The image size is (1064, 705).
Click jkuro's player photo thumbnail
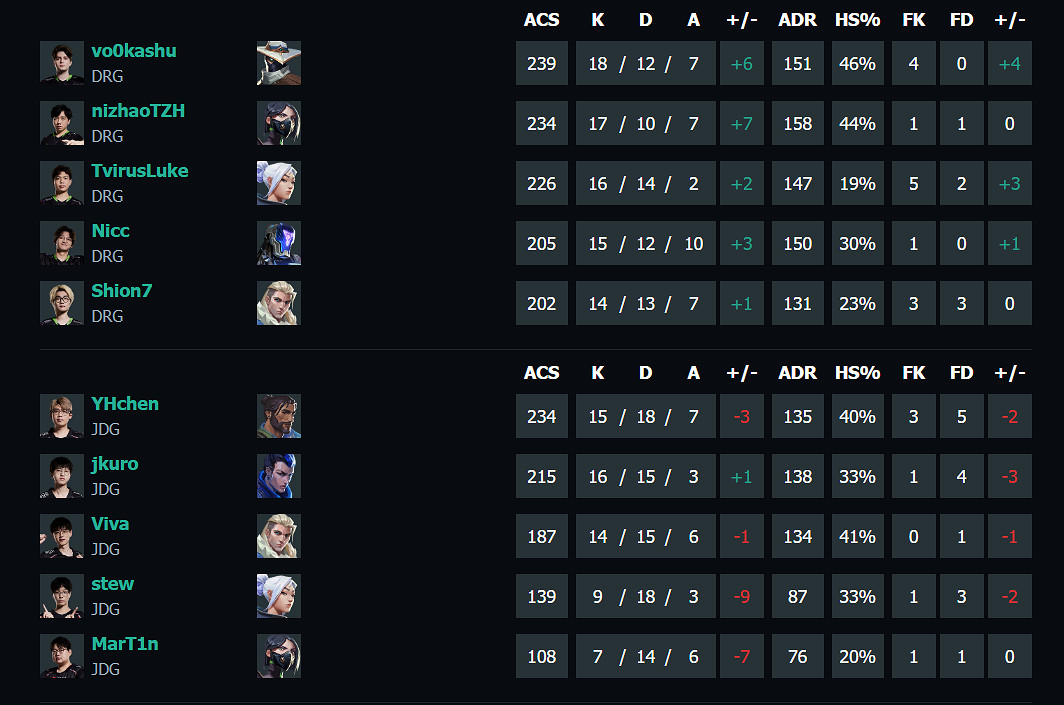coord(62,476)
